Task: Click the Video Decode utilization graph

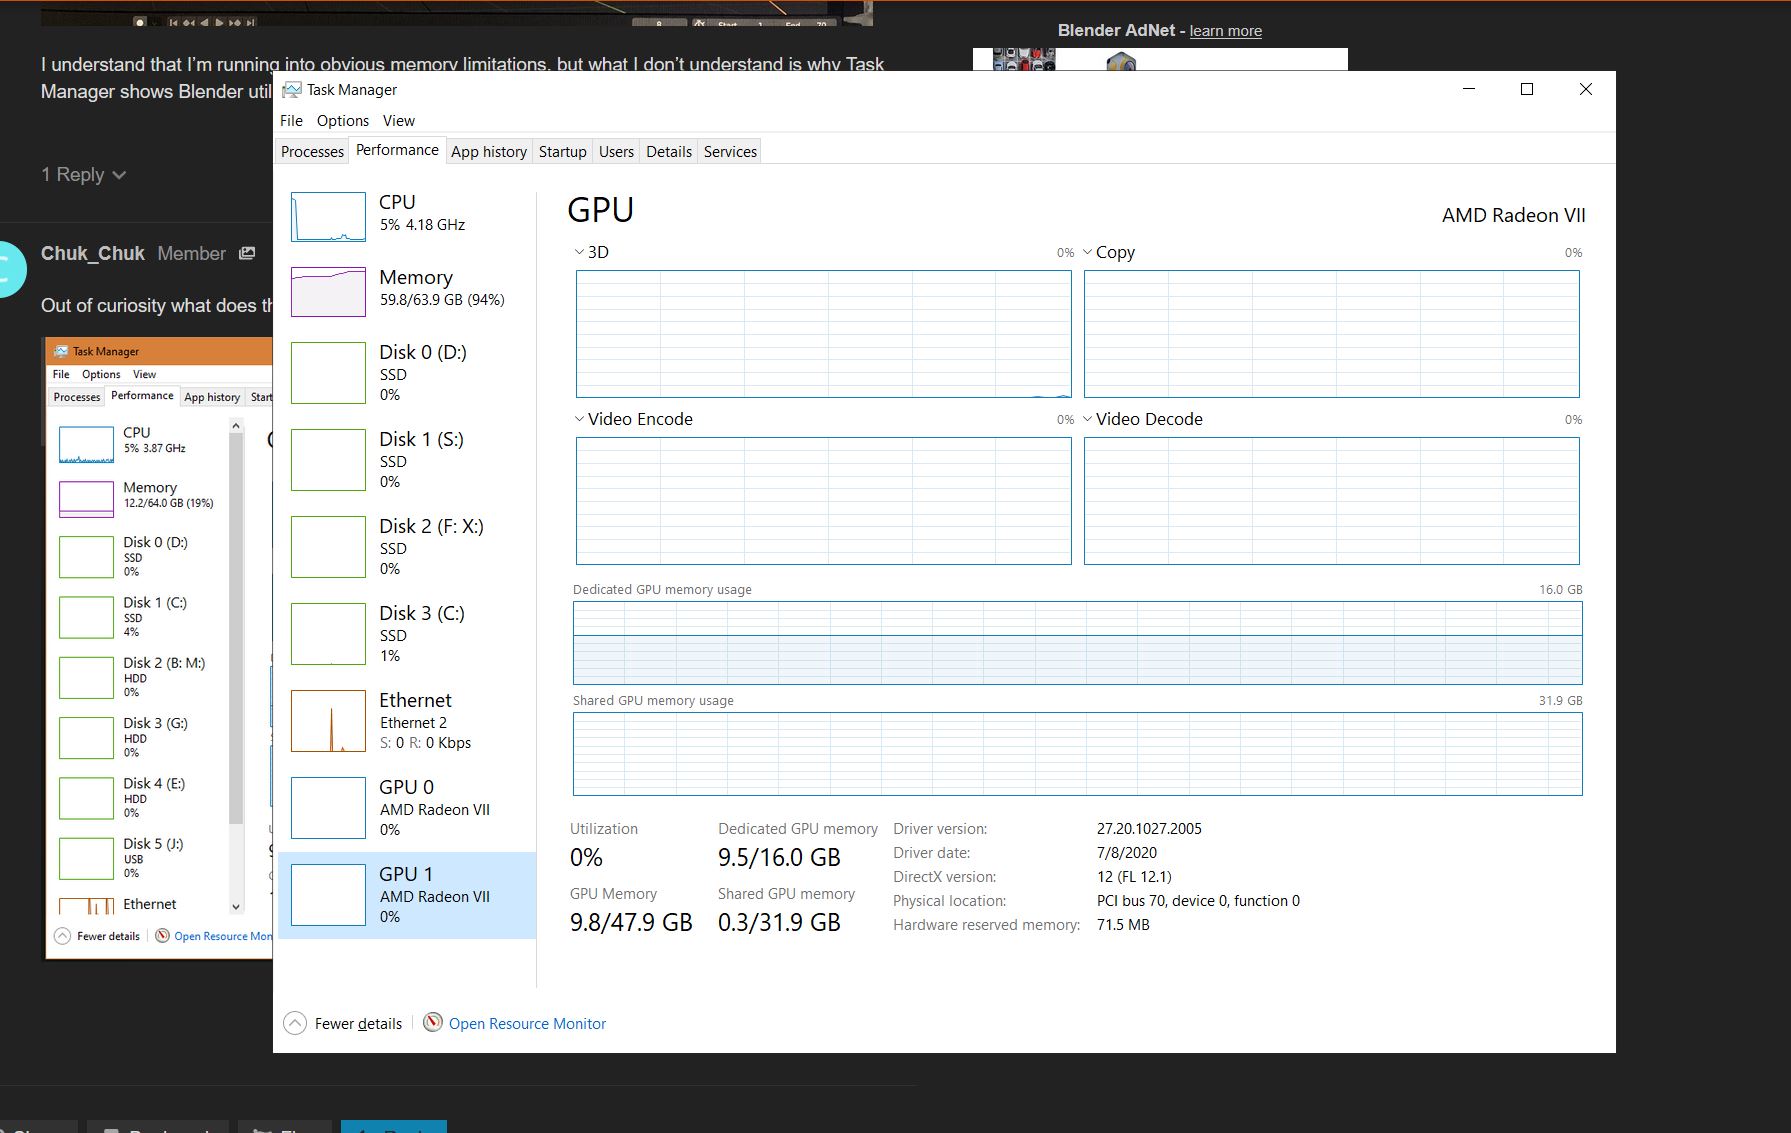Action: [1331, 501]
